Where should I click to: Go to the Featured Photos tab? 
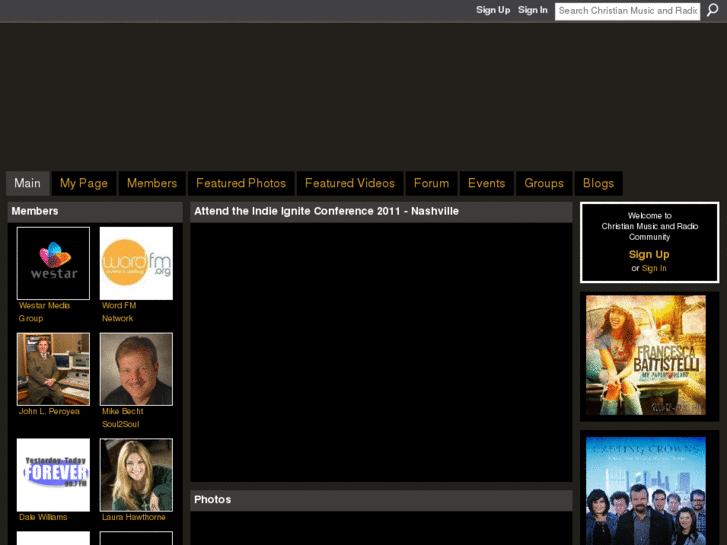[241, 183]
